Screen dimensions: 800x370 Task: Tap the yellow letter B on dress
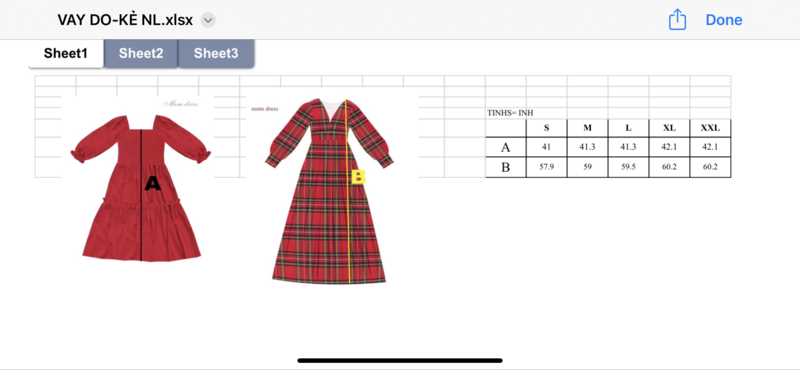[359, 177]
